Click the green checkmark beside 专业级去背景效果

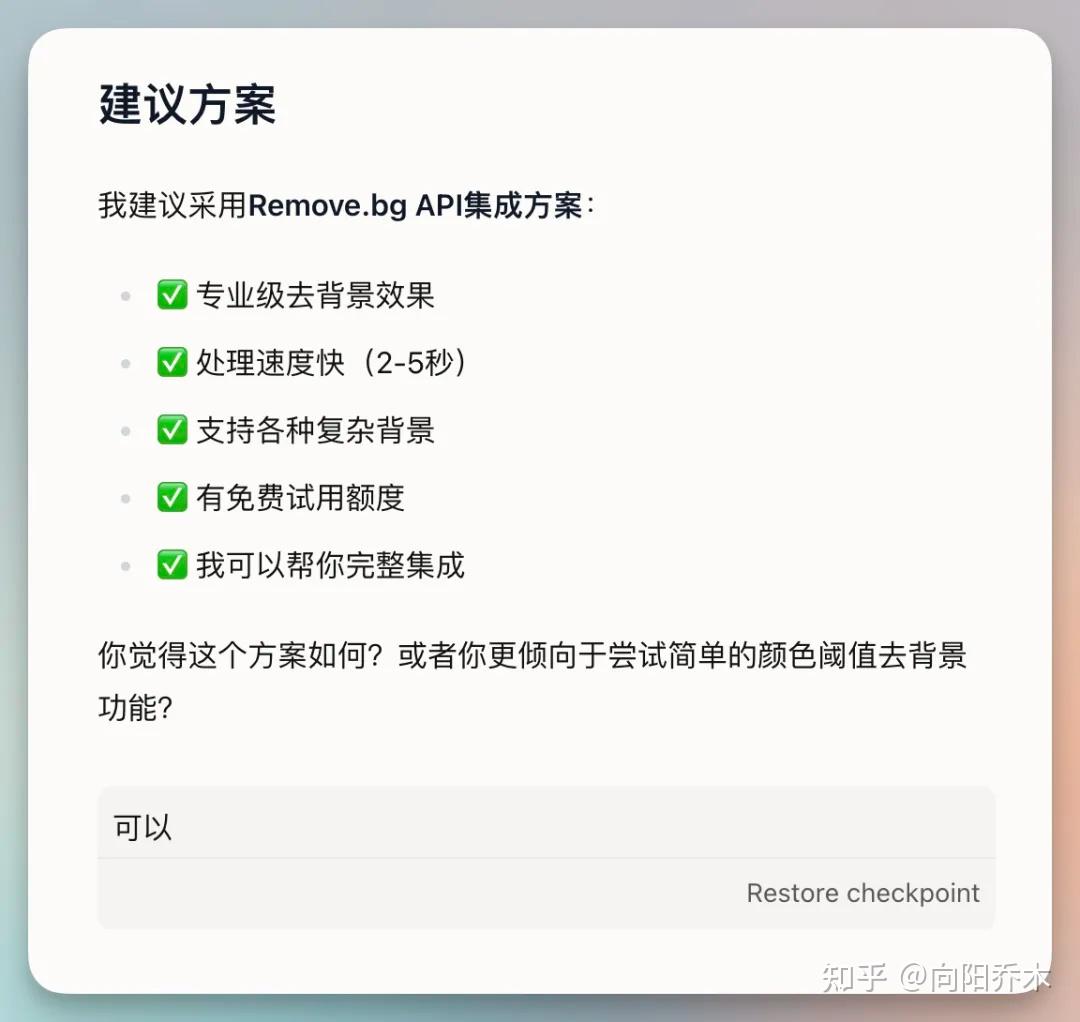tap(172, 295)
